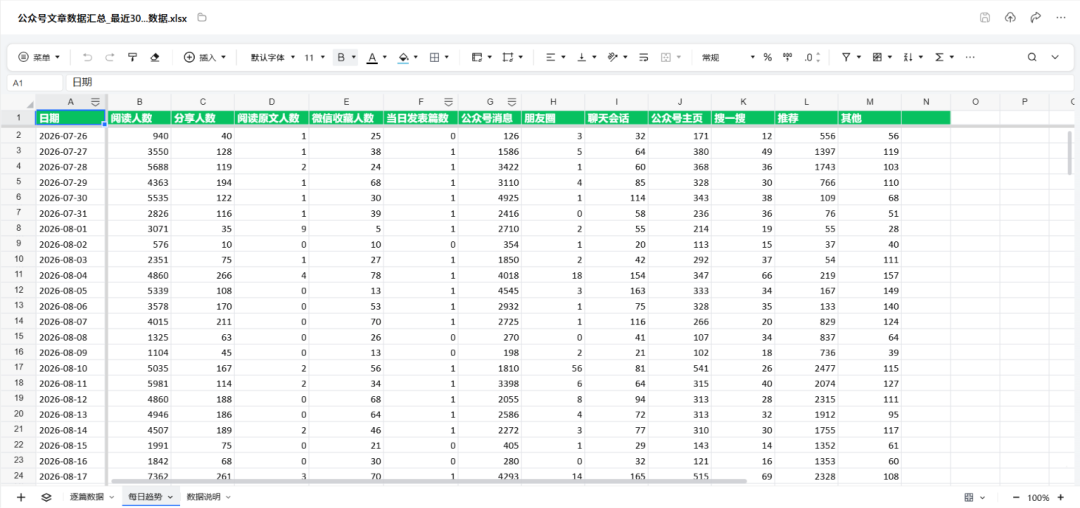Click the sum Σ formula icon
Viewport: 1080px width, 508px height.
(x=938, y=58)
